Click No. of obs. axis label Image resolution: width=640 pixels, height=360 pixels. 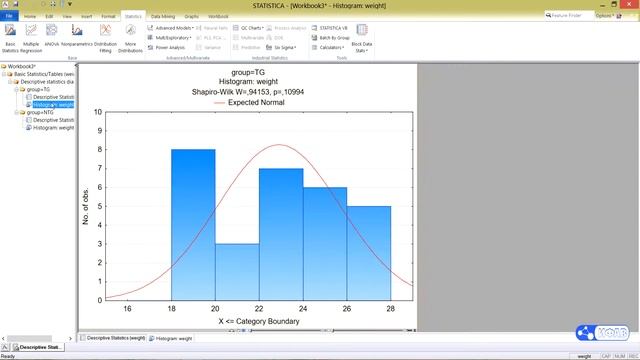coord(85,206)
